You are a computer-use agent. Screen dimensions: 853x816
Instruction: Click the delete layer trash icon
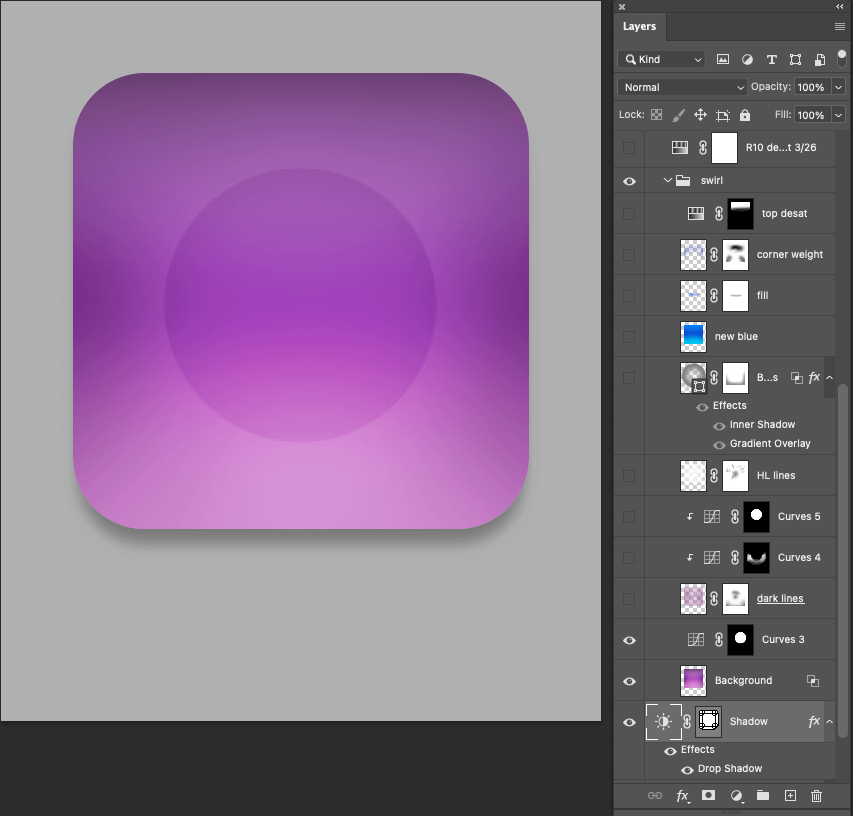point(816,796)
